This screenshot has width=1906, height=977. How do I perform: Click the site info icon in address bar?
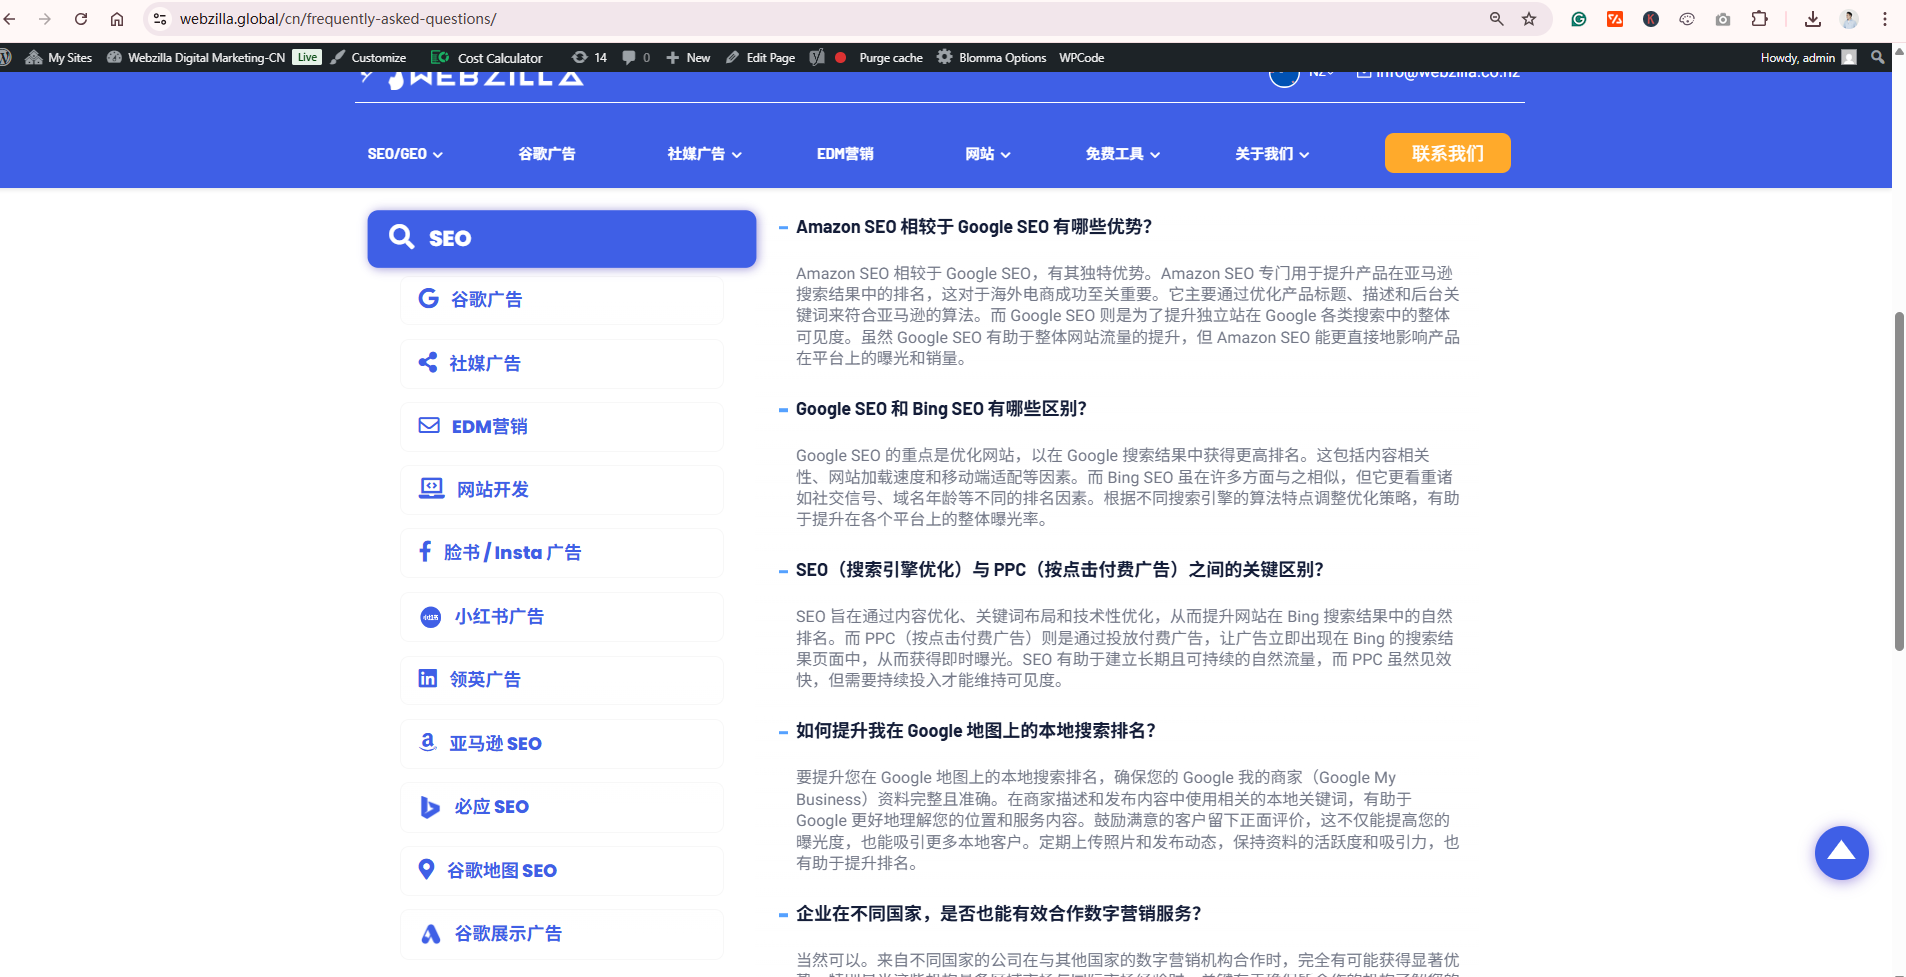[x=160, y=19]
